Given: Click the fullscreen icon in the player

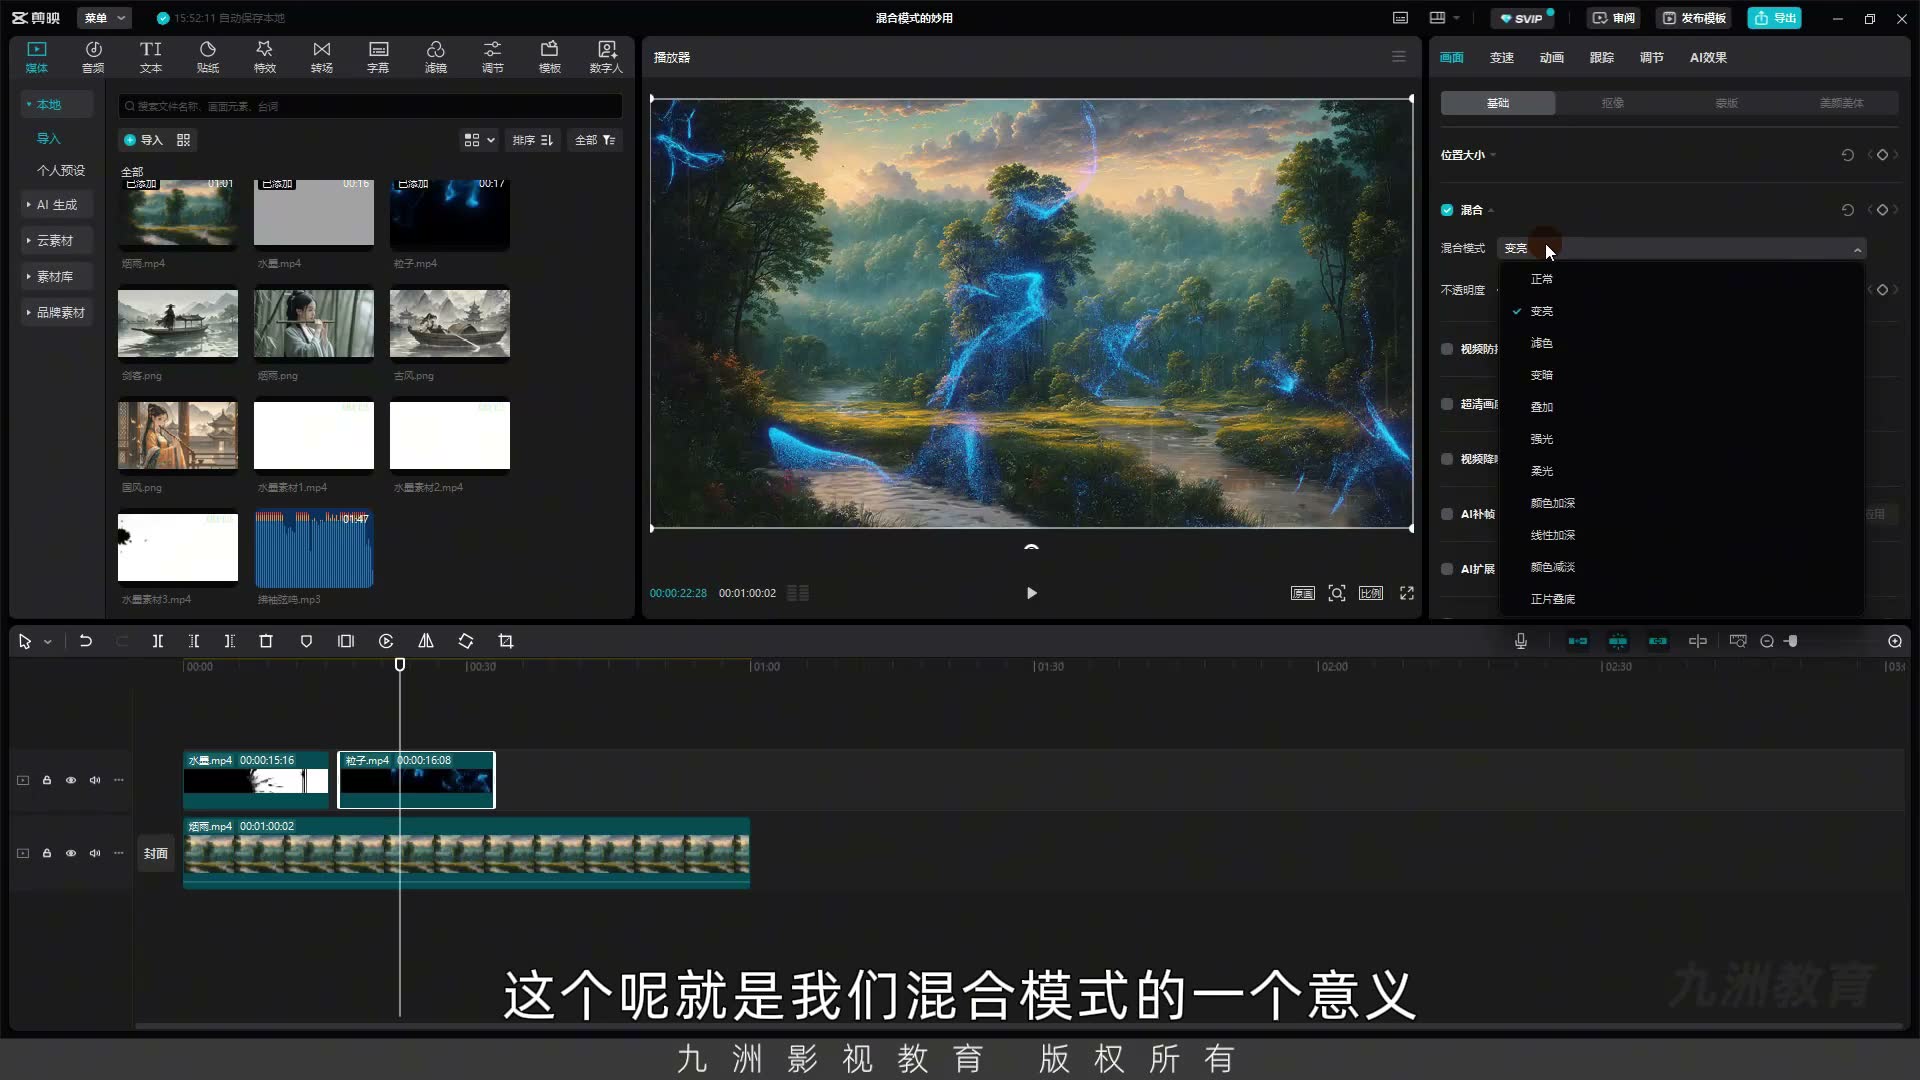Looking at the screenshot, I should (x=1407, y=593).
